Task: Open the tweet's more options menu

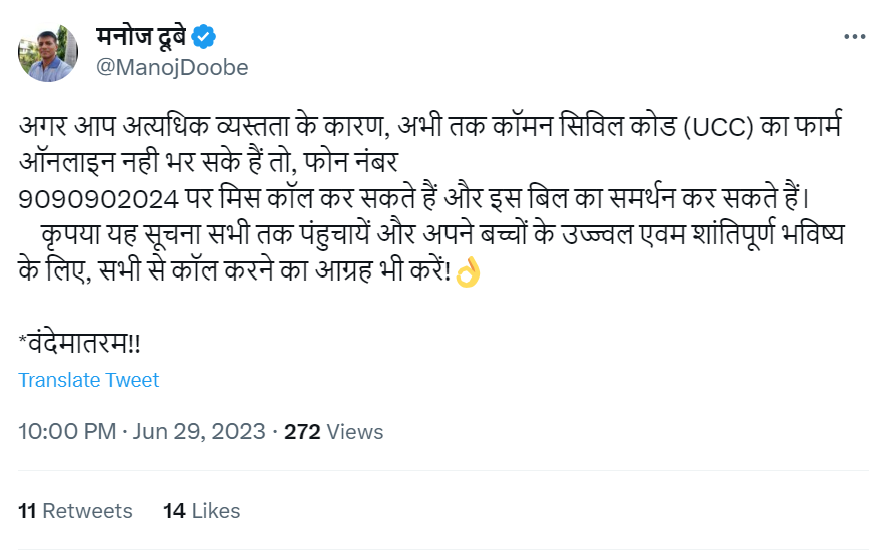Action: pos(854,37)
